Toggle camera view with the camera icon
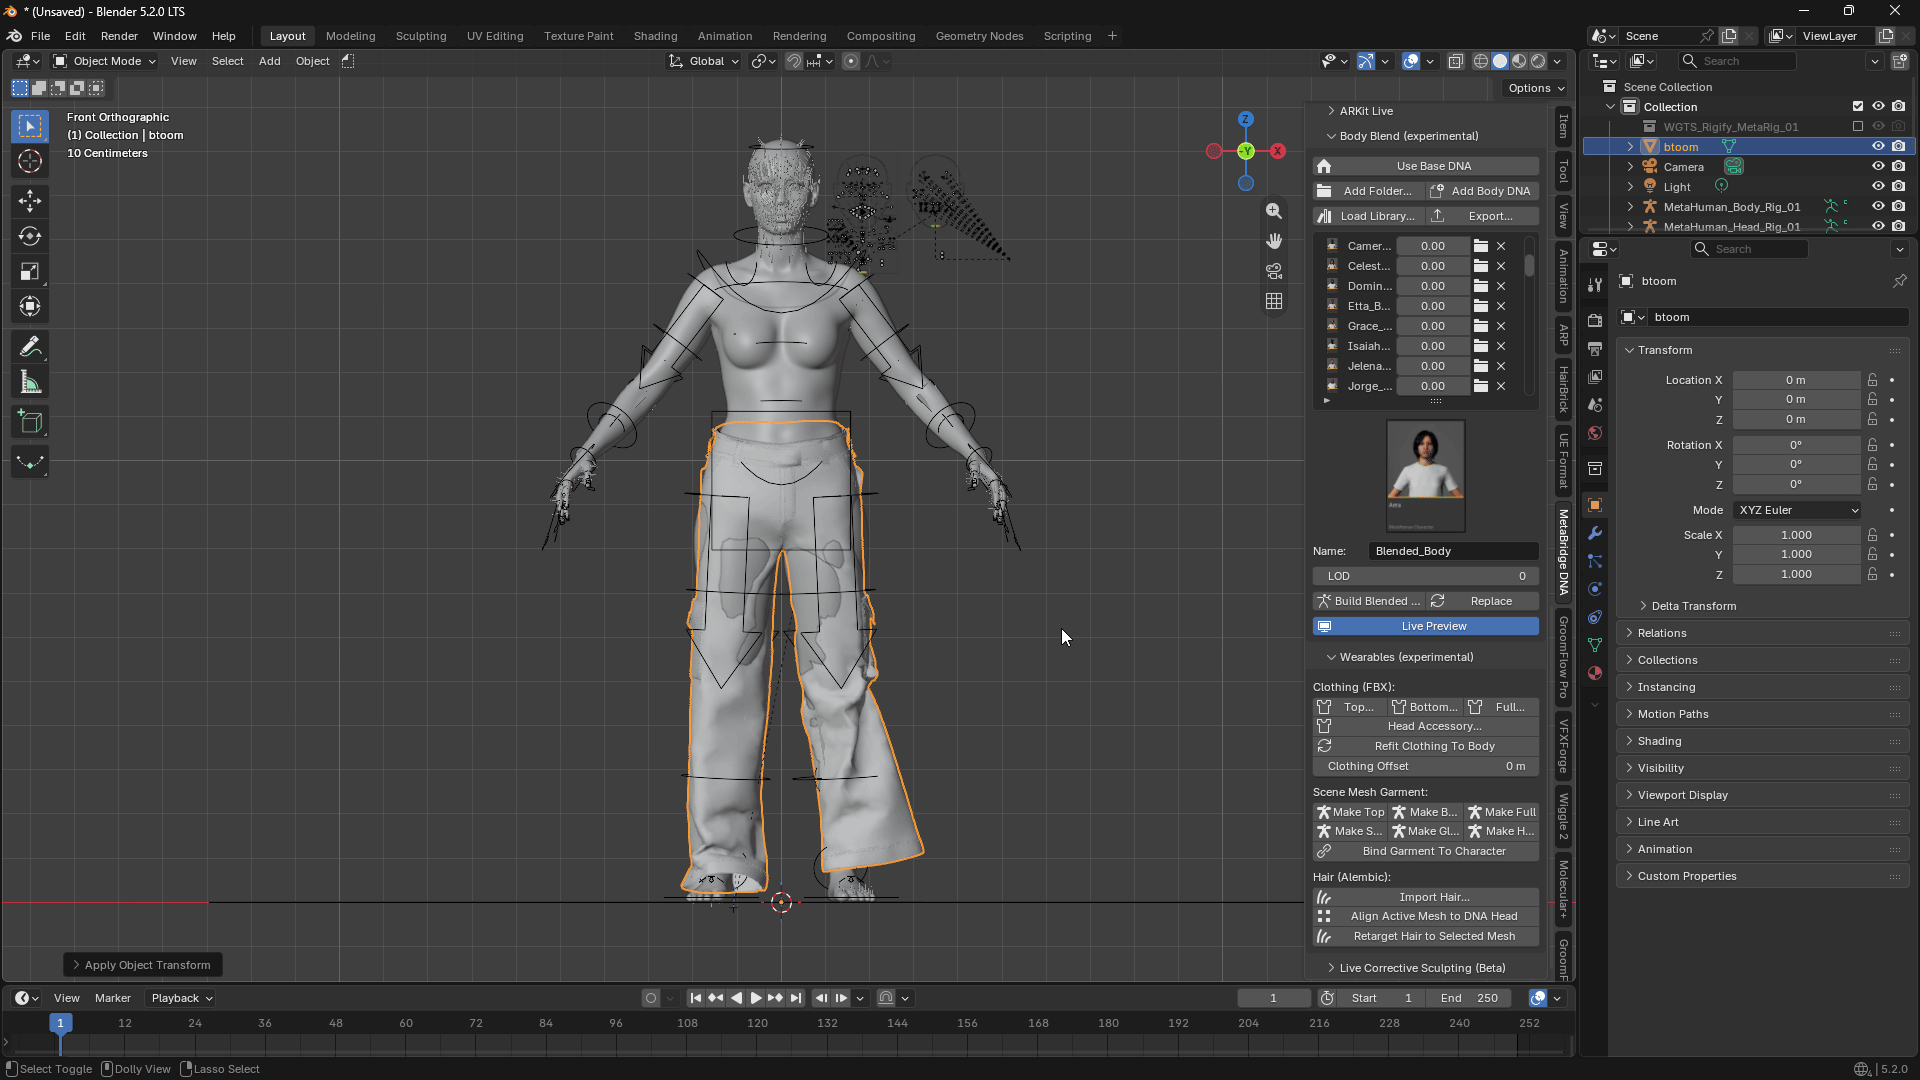 tap(1274, 271)
